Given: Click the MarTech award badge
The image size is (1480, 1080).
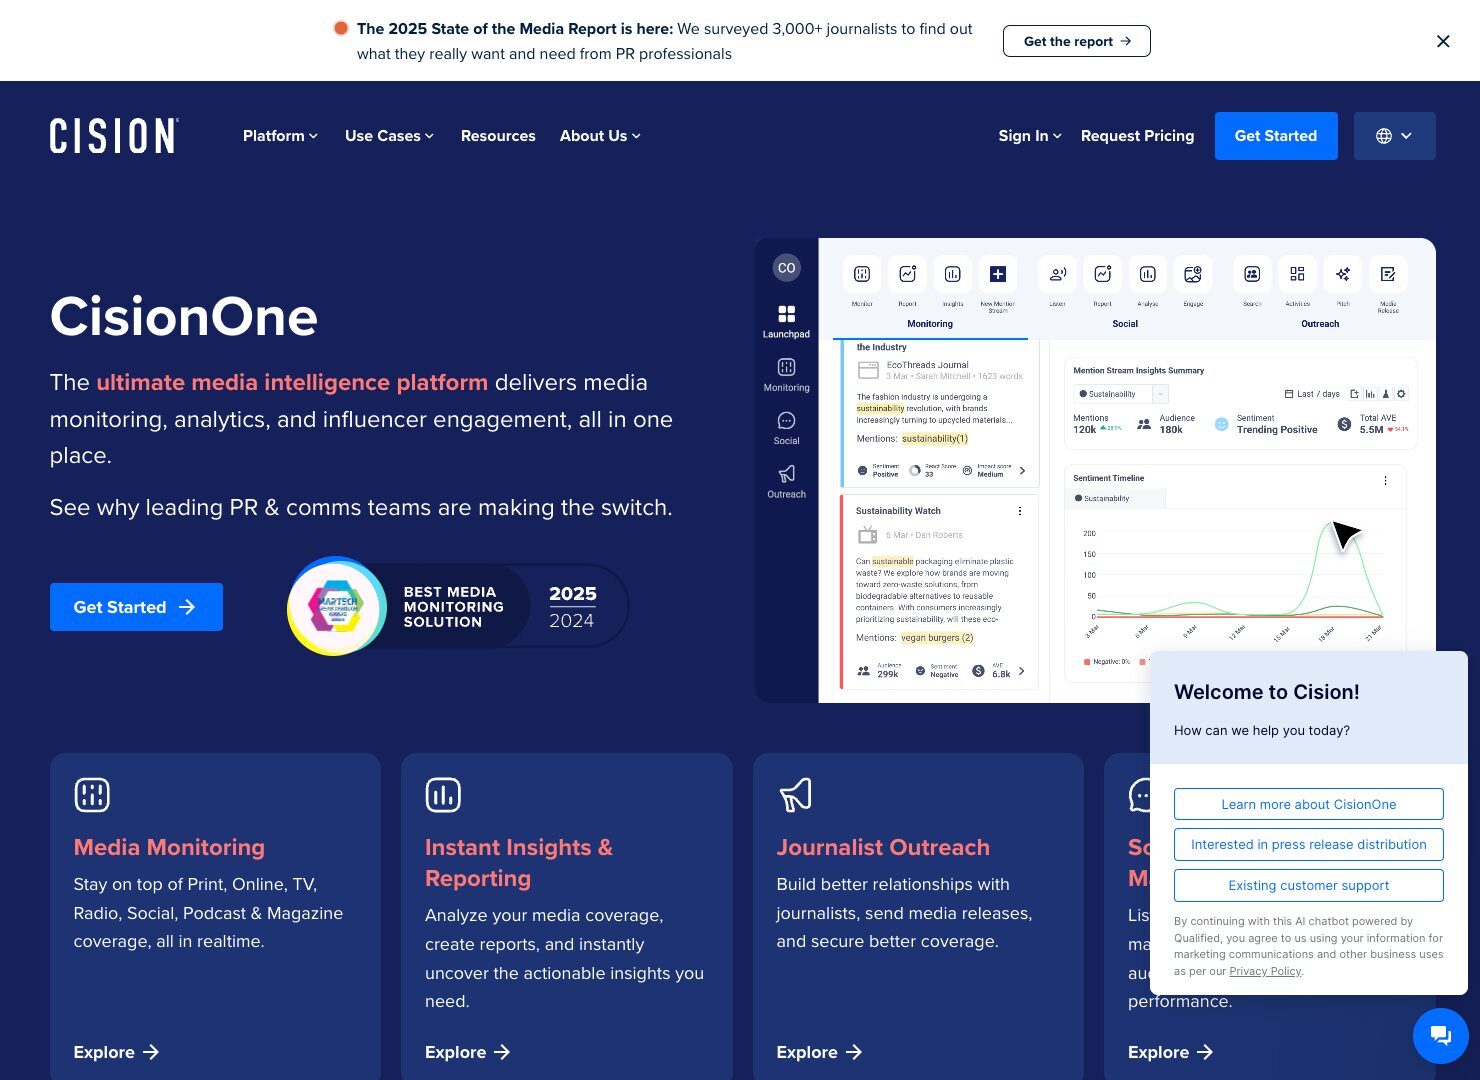Looking at the screenshot, I should pyautogui.click(x=337, y=606).
